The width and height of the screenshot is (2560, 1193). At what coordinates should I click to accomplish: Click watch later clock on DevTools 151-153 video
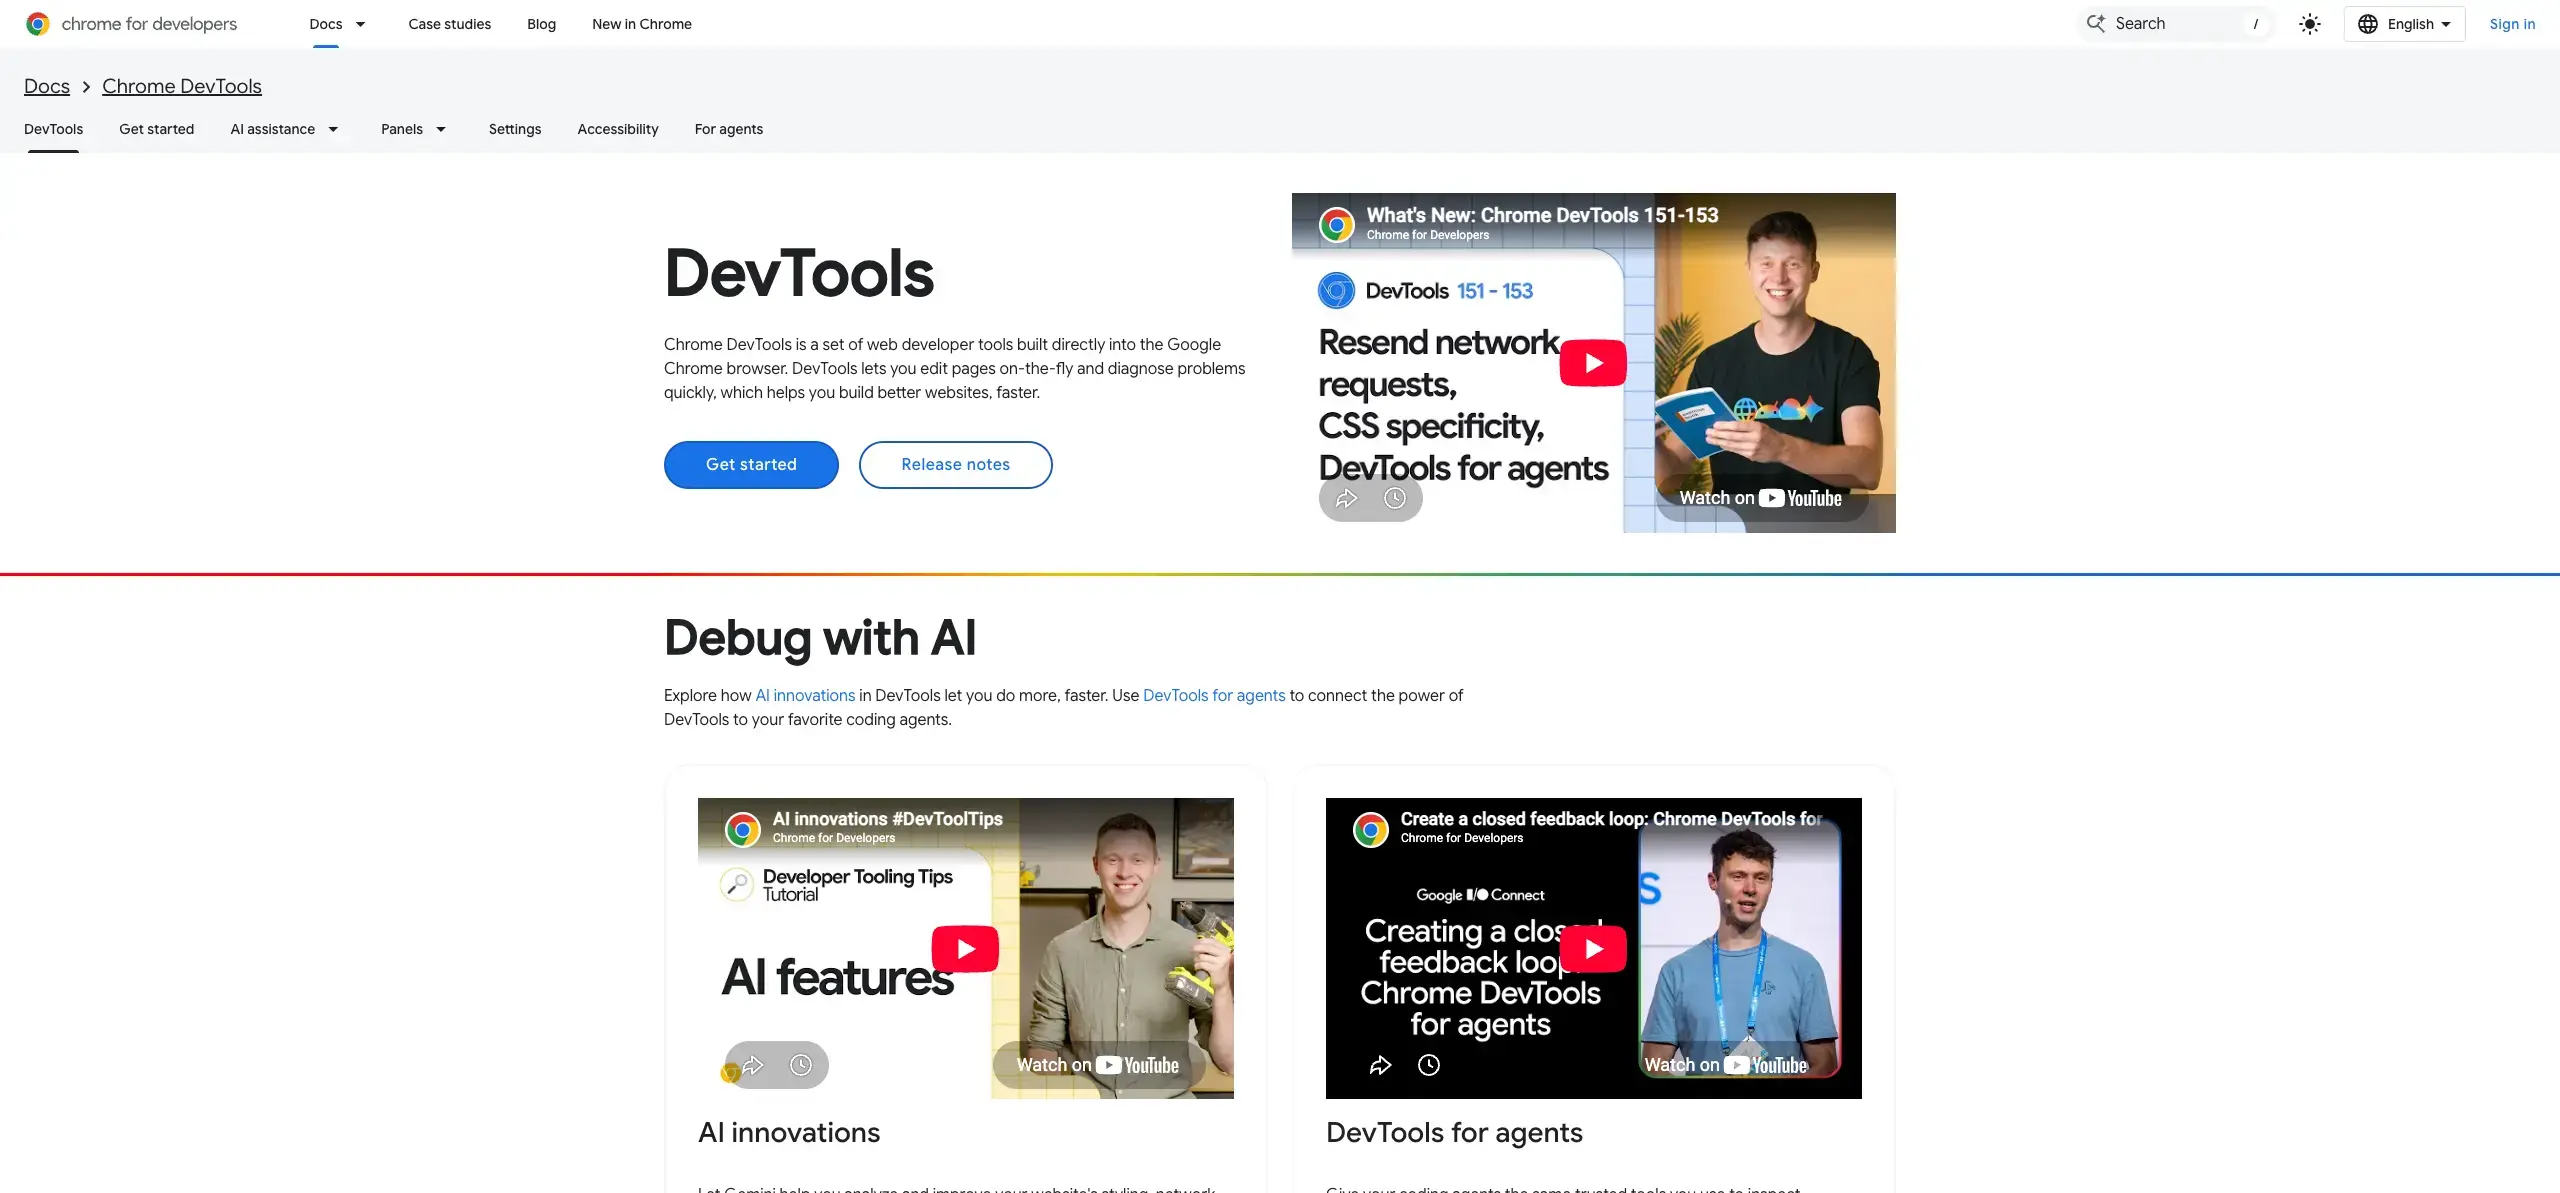[x=1395, y=498]
